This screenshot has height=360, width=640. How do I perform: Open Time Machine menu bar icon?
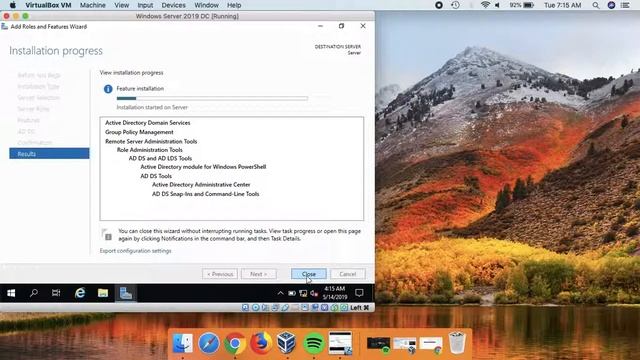coord(455,5)
